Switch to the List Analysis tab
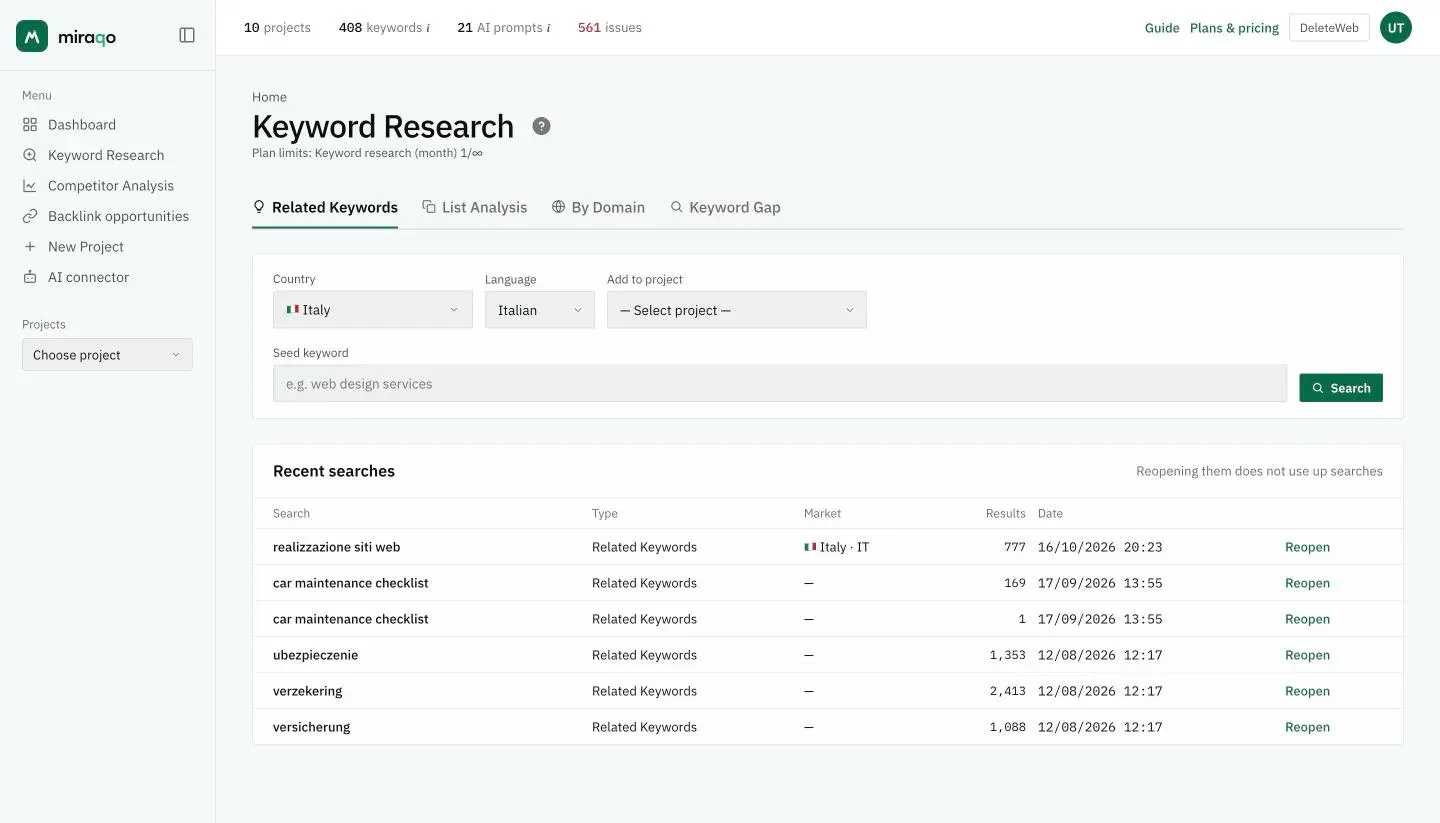Image resolution: width=1440 pixels, height=823 pixels. (x=475, y=207)
